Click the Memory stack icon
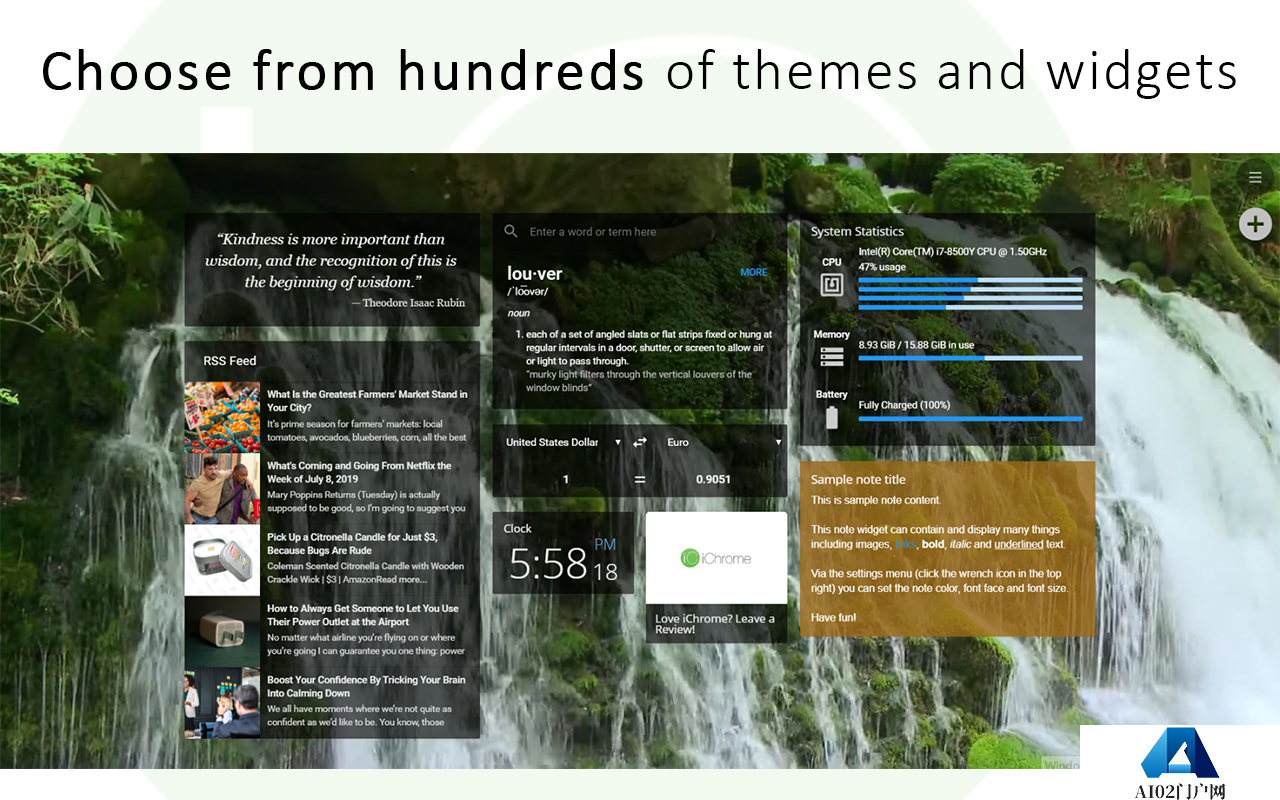This screenshot has width=1280, height=800. (x=832, y=357)
